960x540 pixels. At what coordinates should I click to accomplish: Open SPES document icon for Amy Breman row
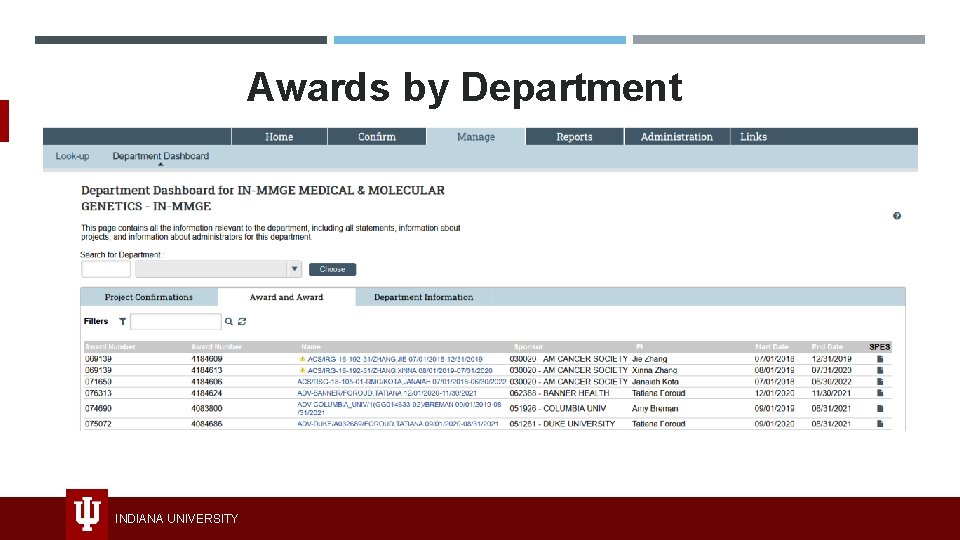click(x=880, y=408)
